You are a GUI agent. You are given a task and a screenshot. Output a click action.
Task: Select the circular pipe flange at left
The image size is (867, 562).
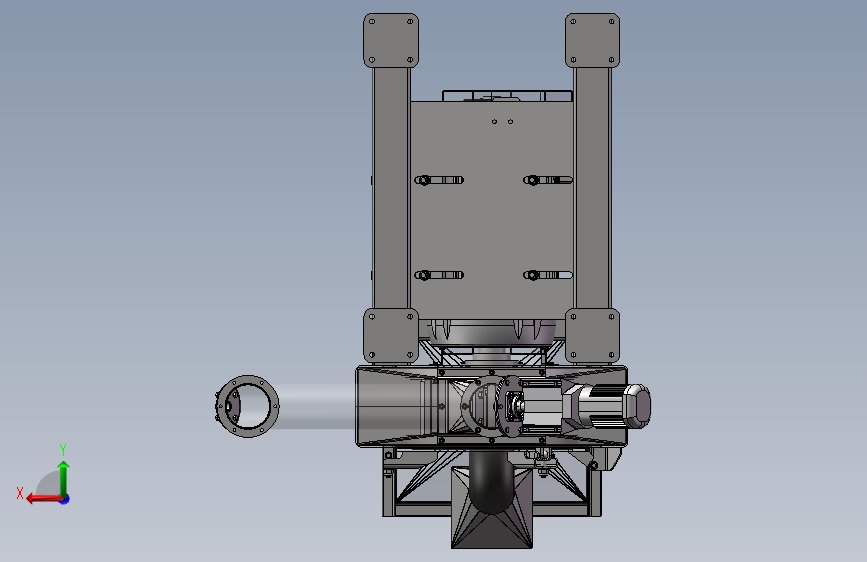pyautogui.click(x=247, y=406)
